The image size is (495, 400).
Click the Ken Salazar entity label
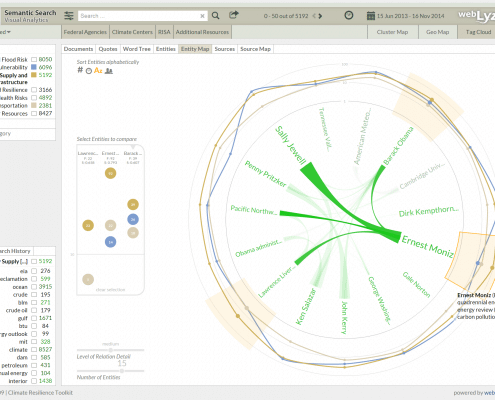click(x=306, y=307)
